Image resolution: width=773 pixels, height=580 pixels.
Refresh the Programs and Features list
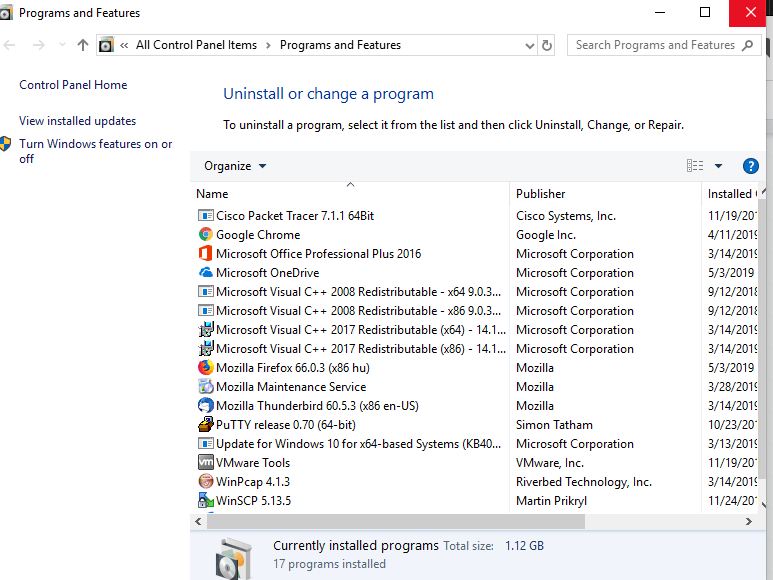[x=547, y=45]
